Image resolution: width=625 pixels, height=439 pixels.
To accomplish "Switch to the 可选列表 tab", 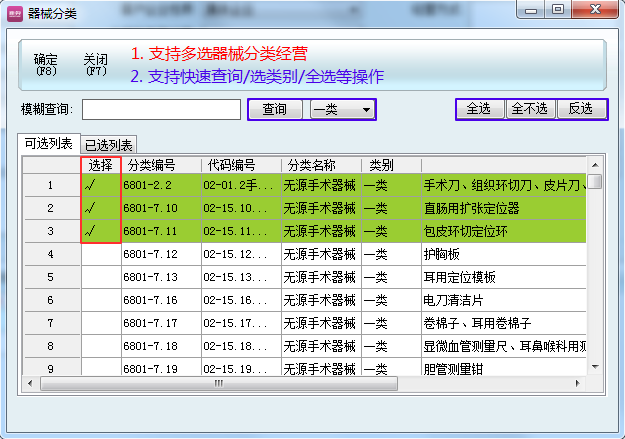I will coord(48,144).
